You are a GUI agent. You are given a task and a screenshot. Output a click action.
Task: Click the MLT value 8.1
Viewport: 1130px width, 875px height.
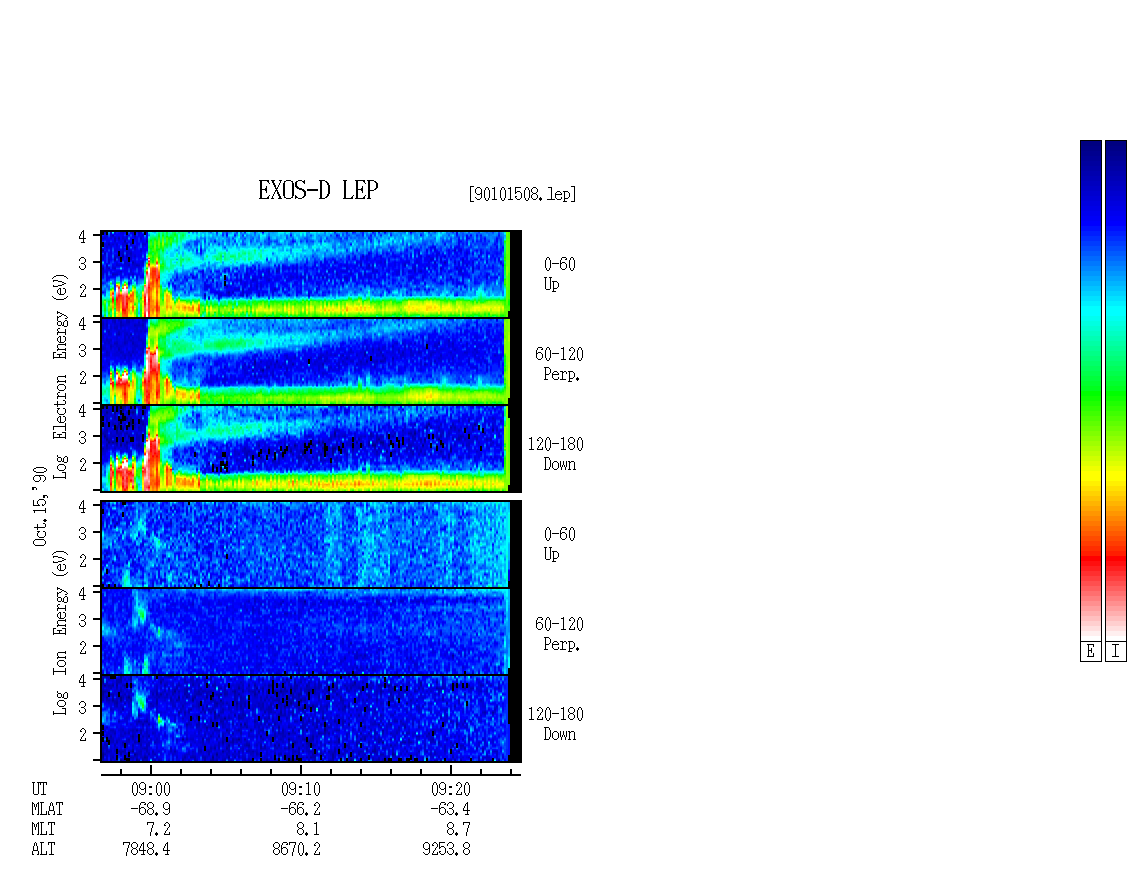(307, 830)
